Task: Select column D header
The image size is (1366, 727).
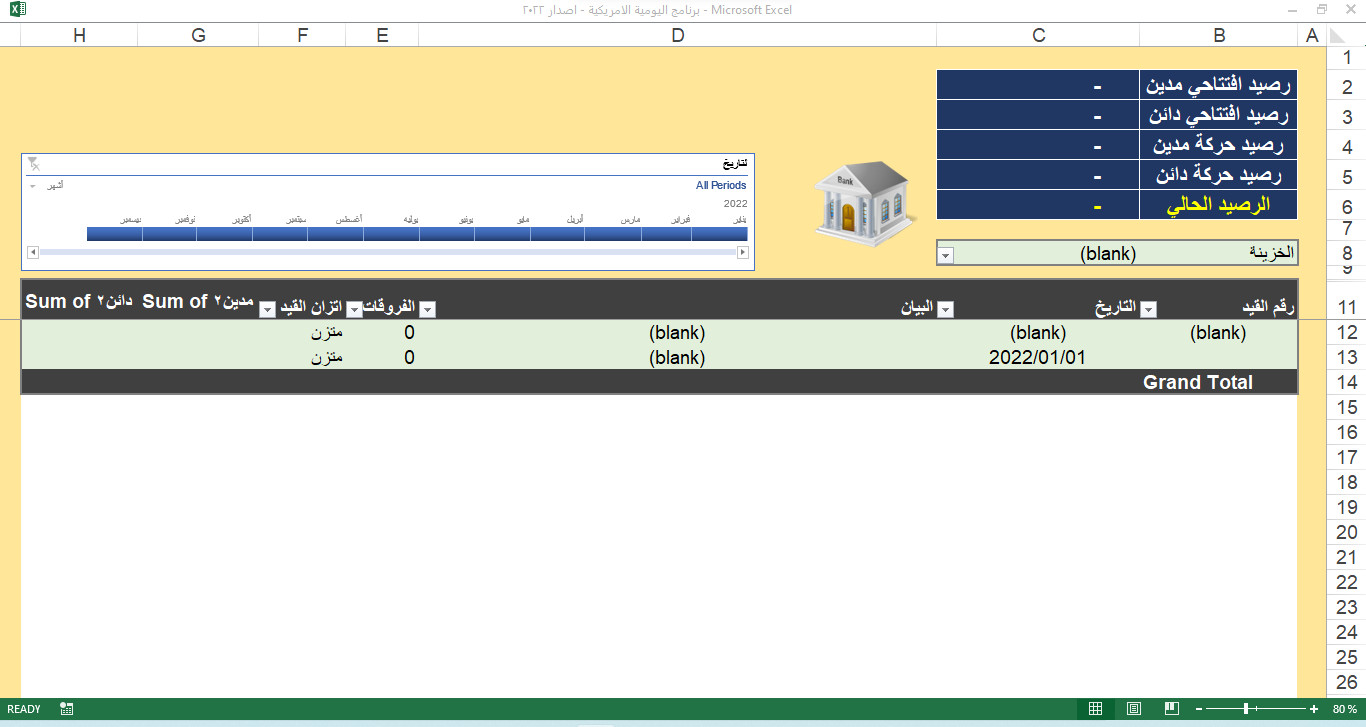Action: pos(678,36)
